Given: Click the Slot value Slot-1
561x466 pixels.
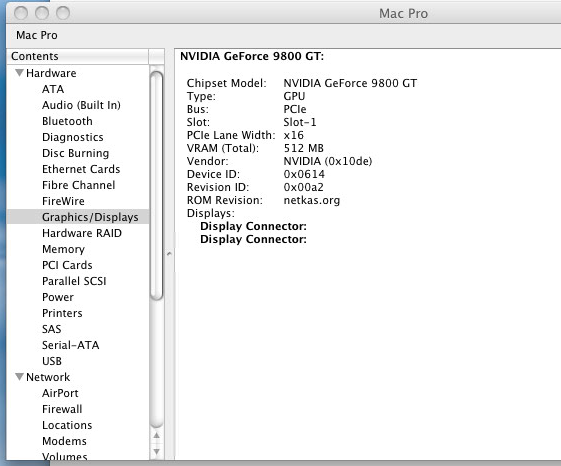Looking at the screenshot, I should coord(300,122).
